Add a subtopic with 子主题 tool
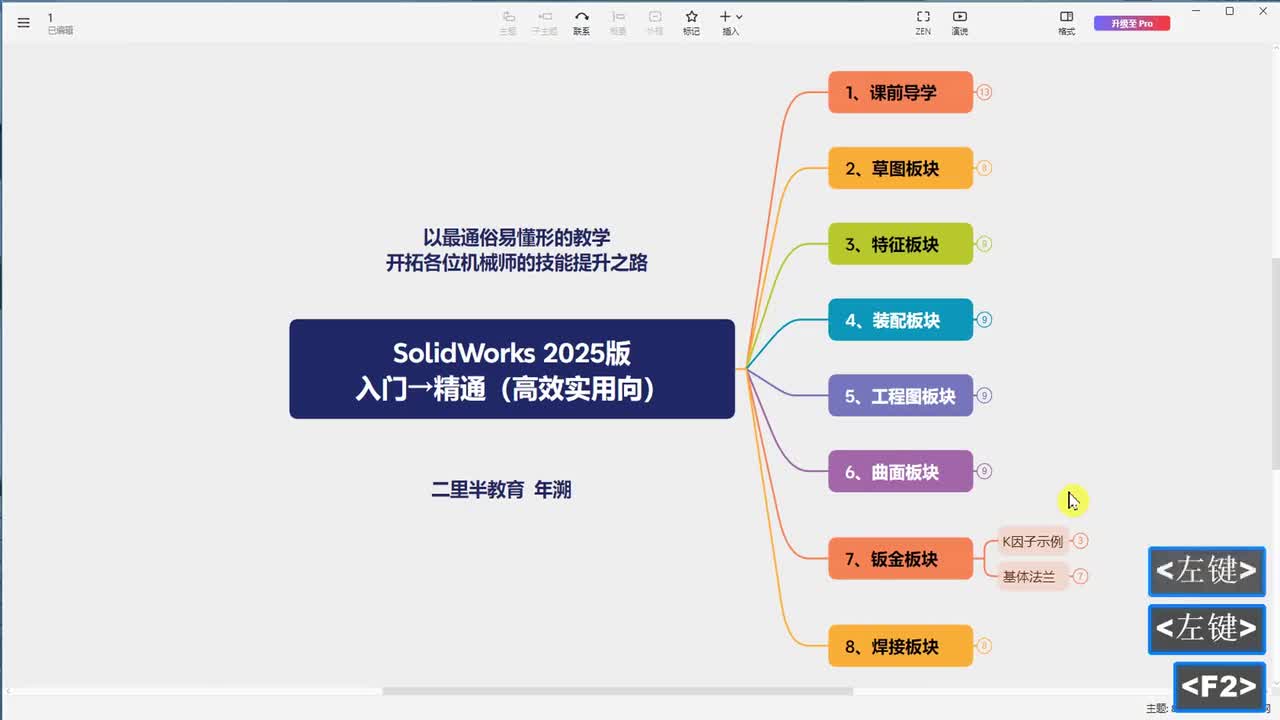Viewport: 1280px width, 720px height. pos(544,22)
